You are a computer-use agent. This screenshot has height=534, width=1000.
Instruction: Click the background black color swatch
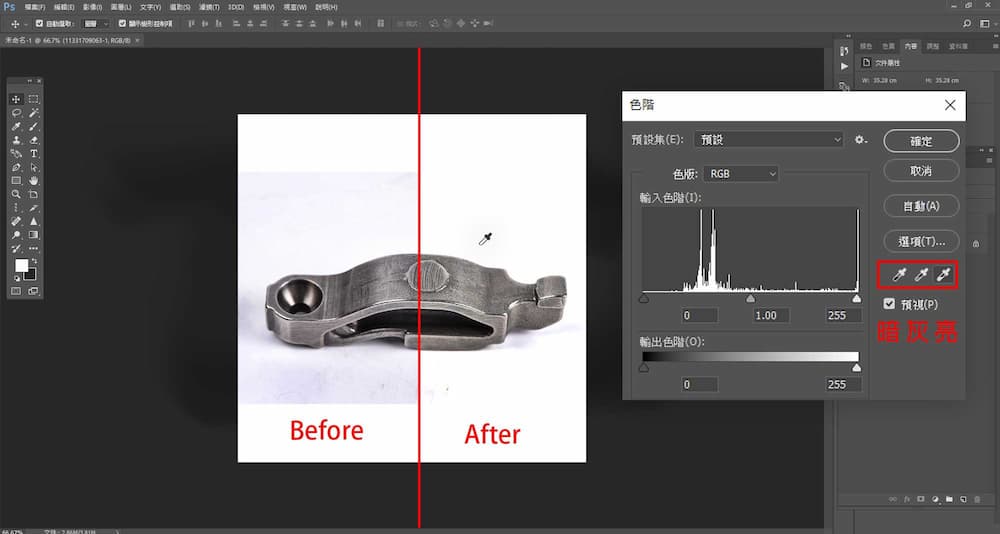click(x=31, y=275)
